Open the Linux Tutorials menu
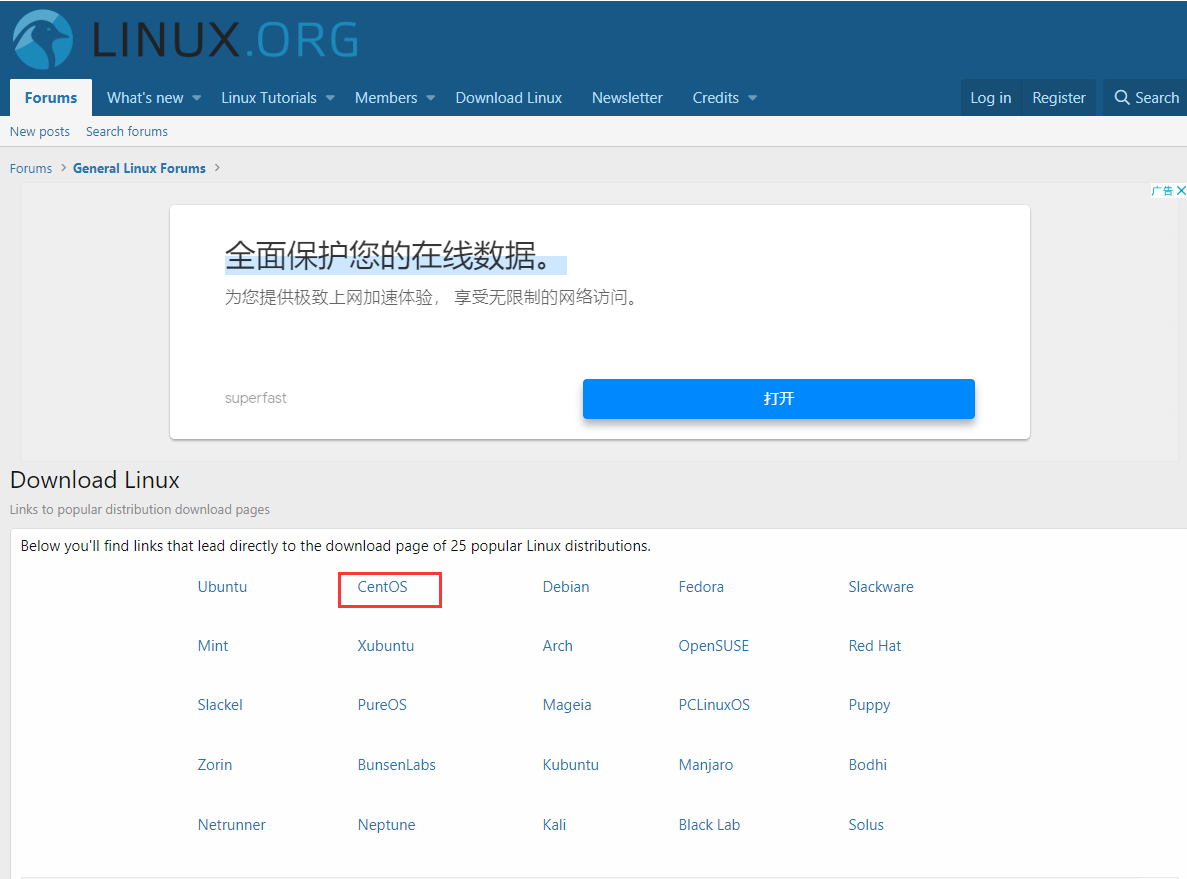Viewport: 1187px width, 879px height. click(x=269, y=98)
